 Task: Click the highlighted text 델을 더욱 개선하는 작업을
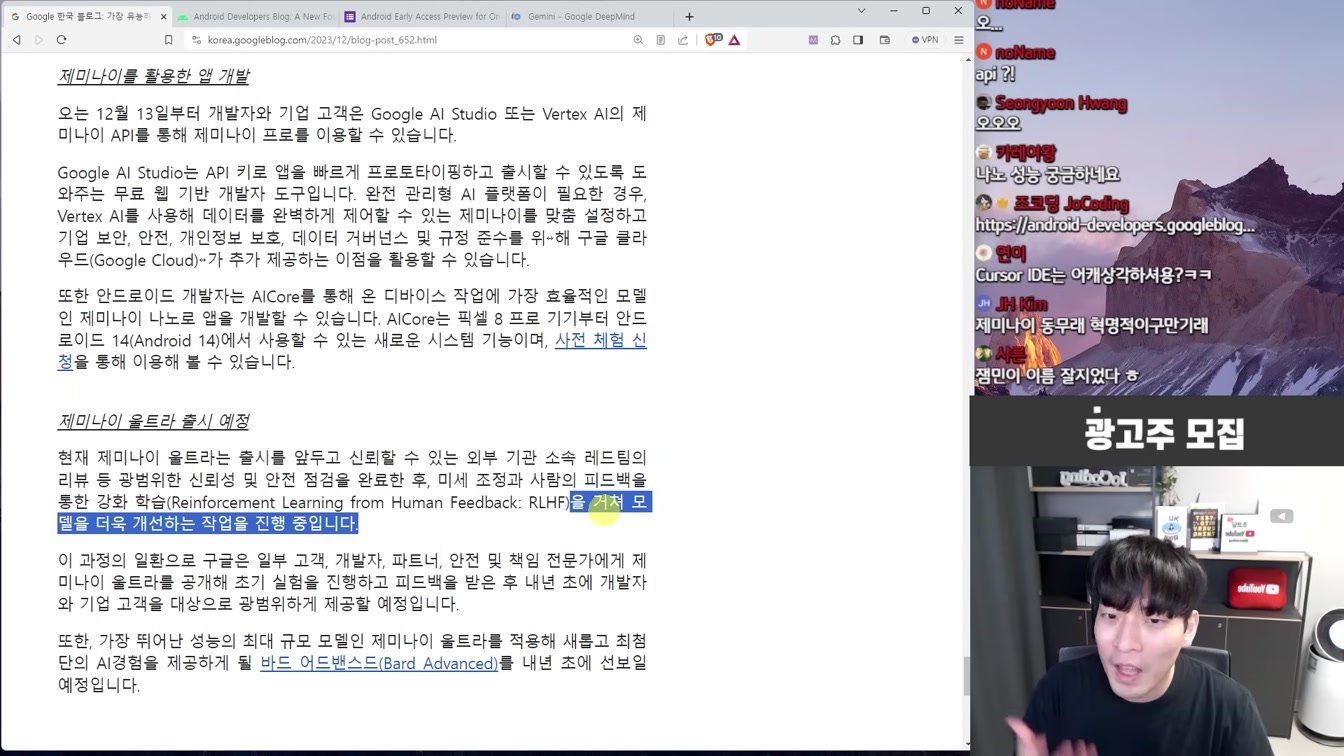click(x=207, y=523)
